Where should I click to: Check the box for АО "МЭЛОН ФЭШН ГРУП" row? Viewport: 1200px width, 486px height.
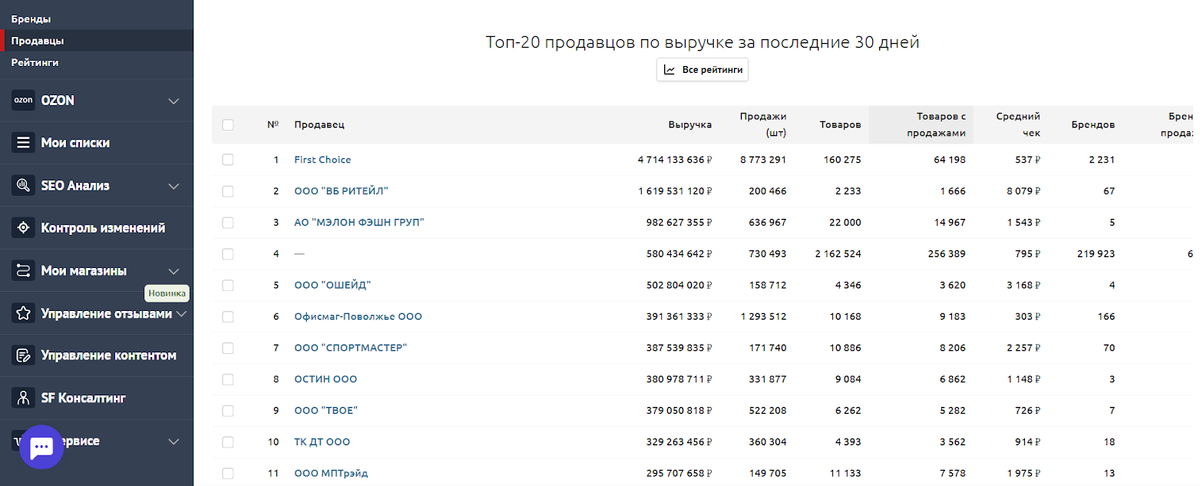point(228,222)
